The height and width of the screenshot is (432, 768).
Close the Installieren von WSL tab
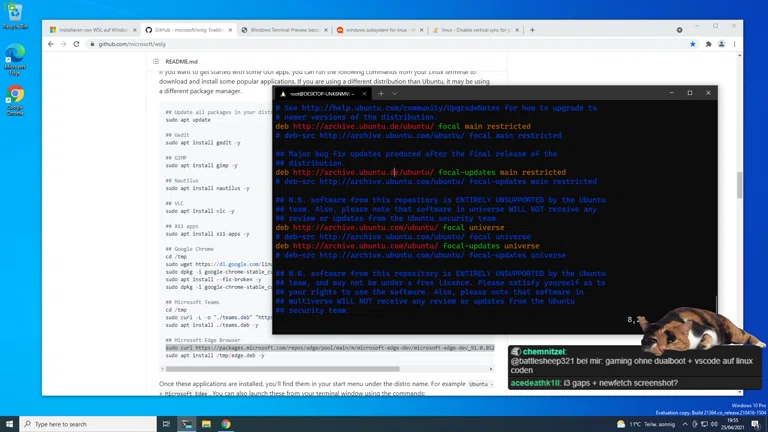coord(135,30)
